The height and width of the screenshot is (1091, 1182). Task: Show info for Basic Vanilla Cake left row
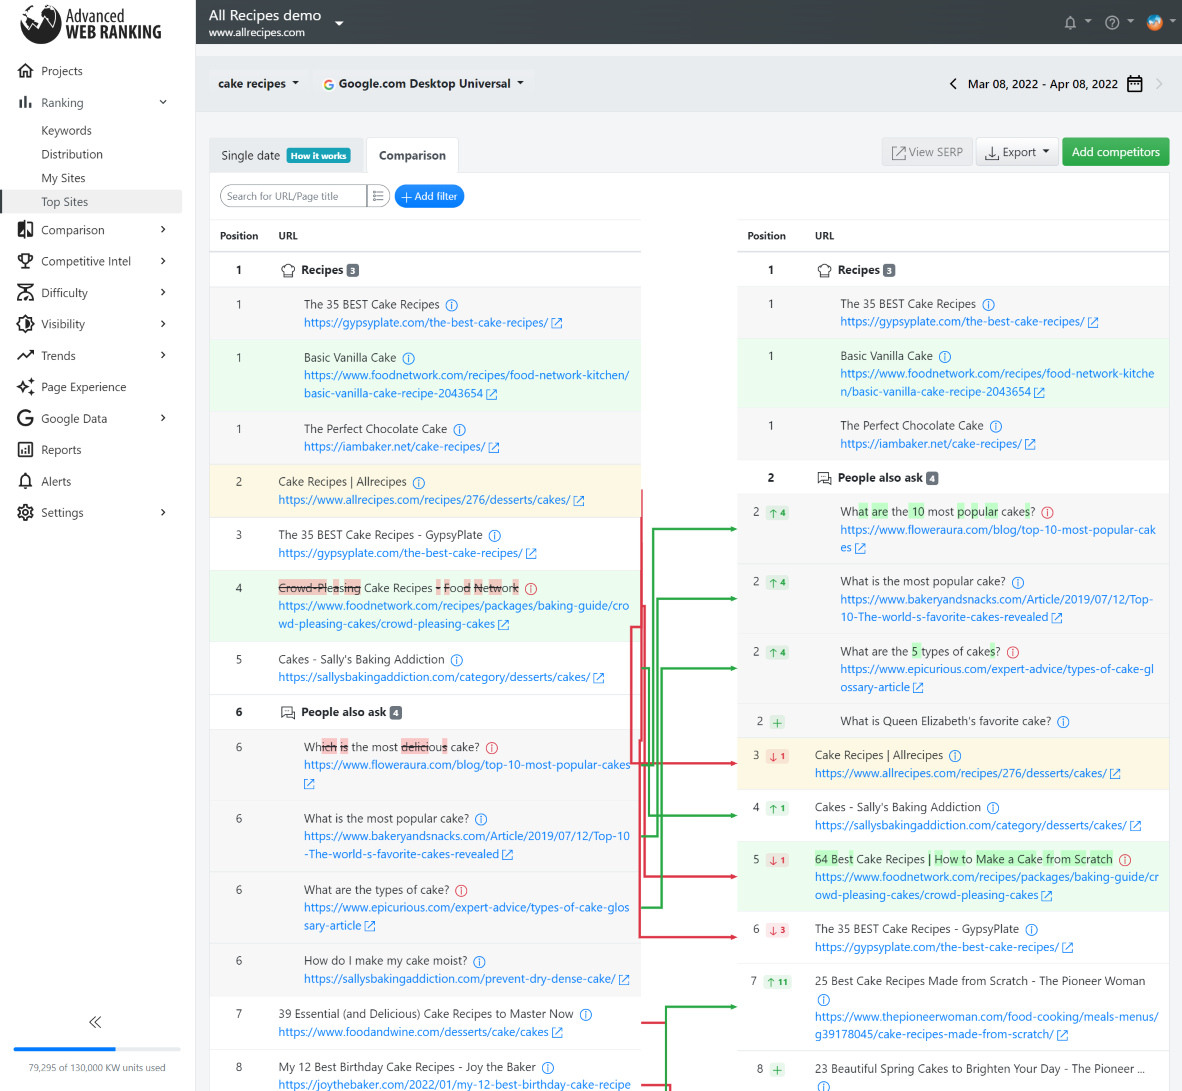pos(409,358)
